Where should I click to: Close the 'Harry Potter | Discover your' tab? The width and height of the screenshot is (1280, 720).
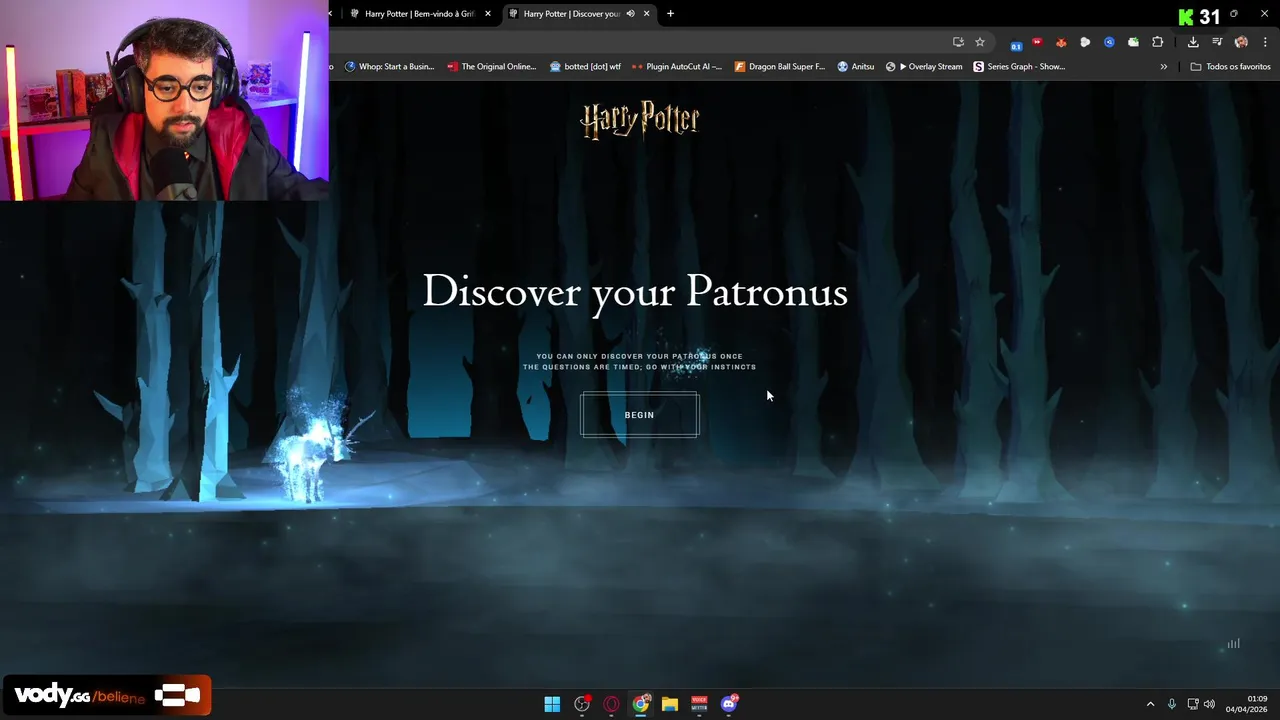(x=647, y=14)
